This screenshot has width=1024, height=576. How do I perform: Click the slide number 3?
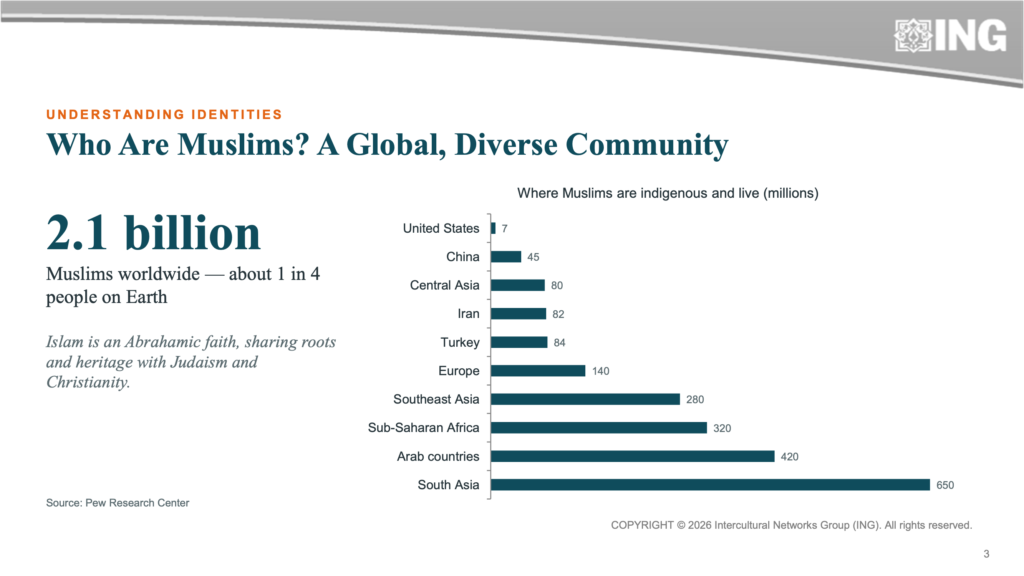pos(986,554)
